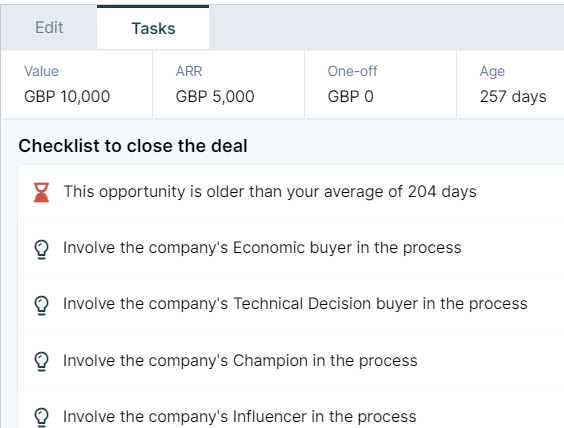Switch to the Edit tab
Image resolution: width=564 pixels, height=428 pixels.
coord(49,28)
